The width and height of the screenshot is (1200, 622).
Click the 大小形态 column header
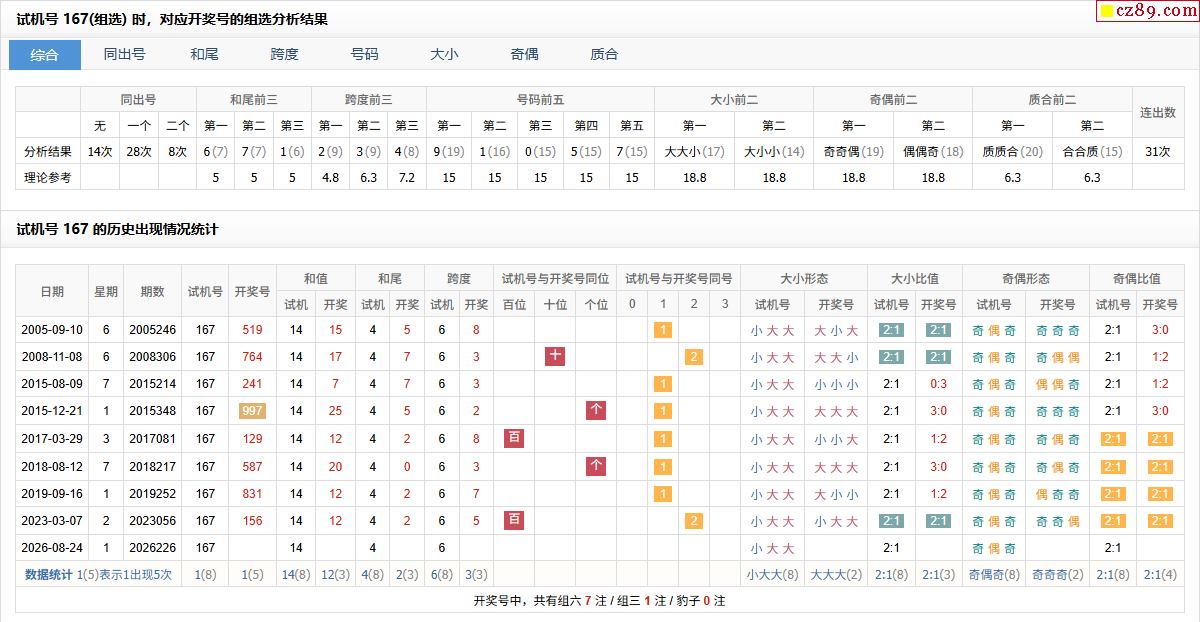pyautogui.click(x=804, y=279)
